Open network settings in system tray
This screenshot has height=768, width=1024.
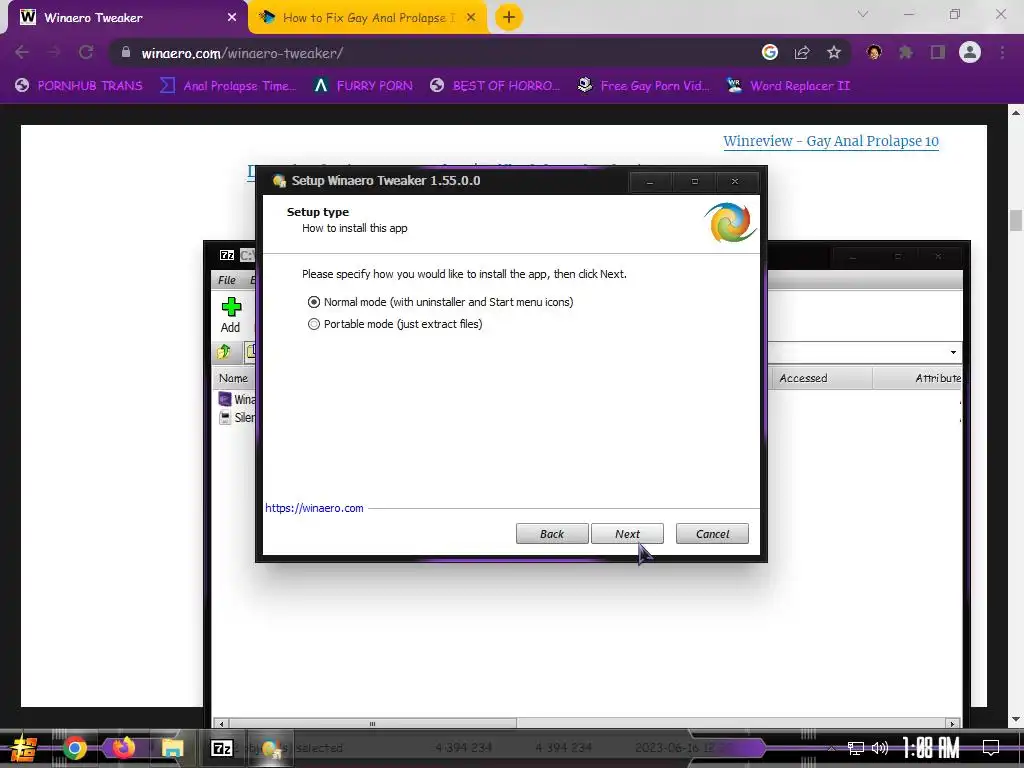[x=856, y=748]
